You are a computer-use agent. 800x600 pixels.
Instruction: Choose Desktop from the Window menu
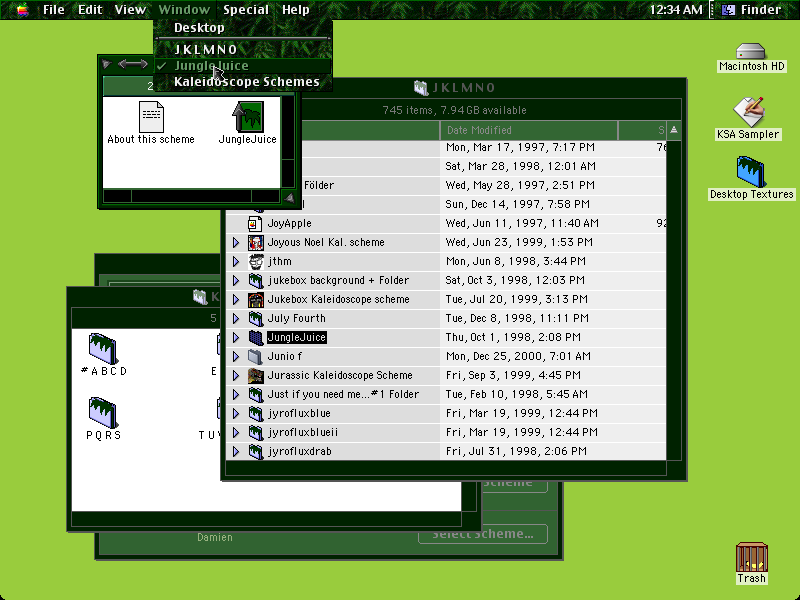click(243, 28)
